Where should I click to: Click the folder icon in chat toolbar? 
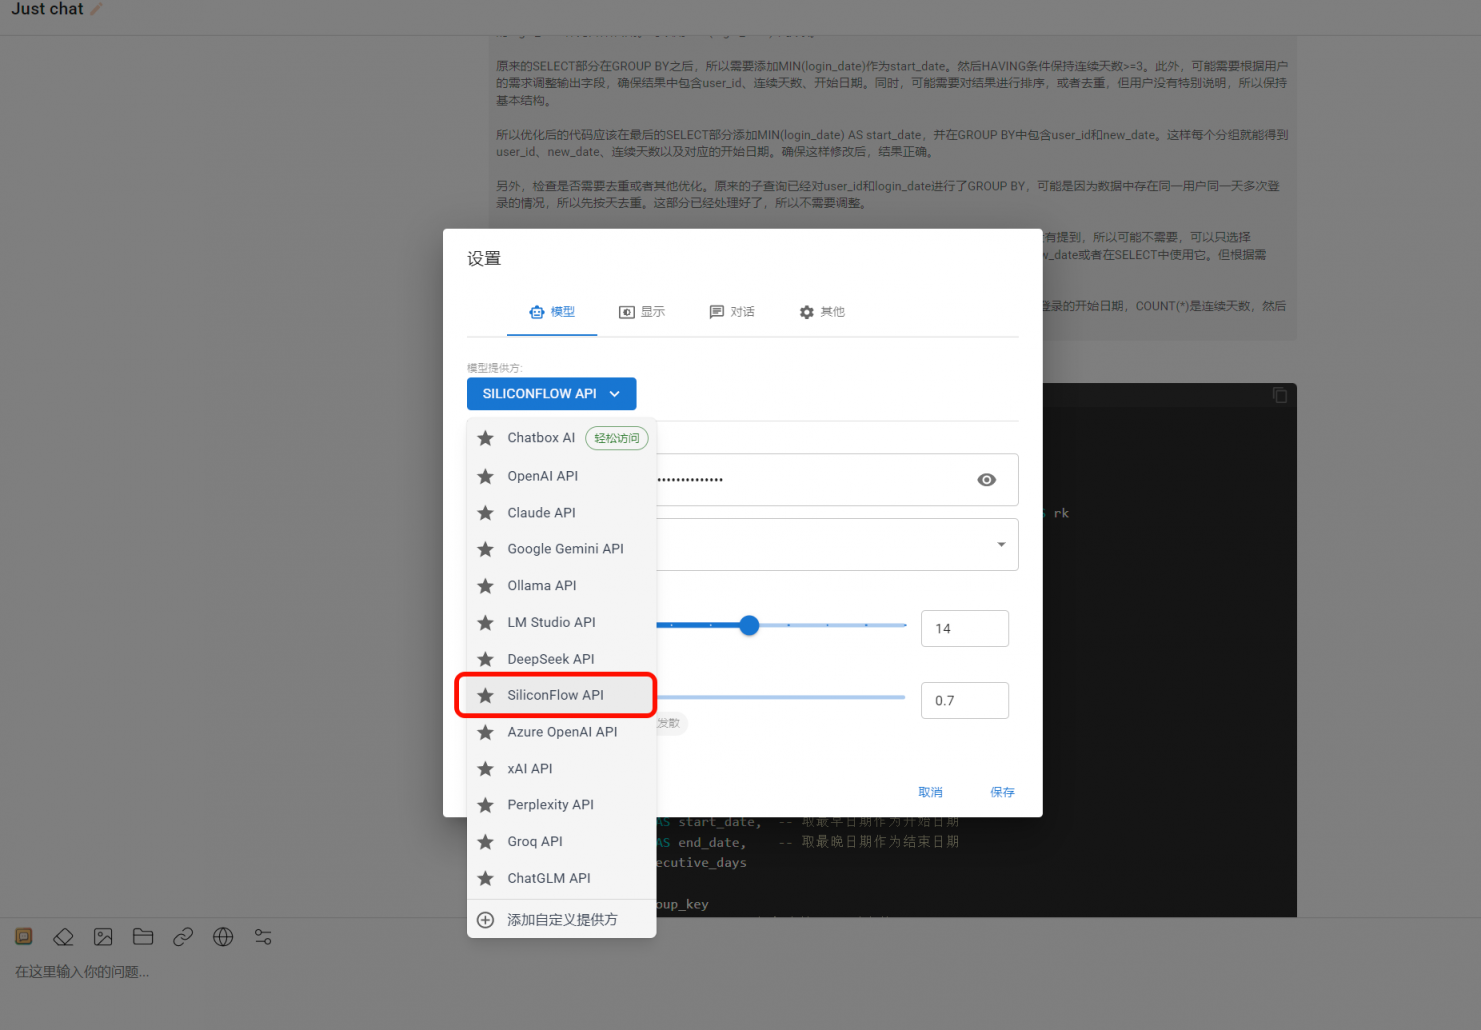pos(143,937)
